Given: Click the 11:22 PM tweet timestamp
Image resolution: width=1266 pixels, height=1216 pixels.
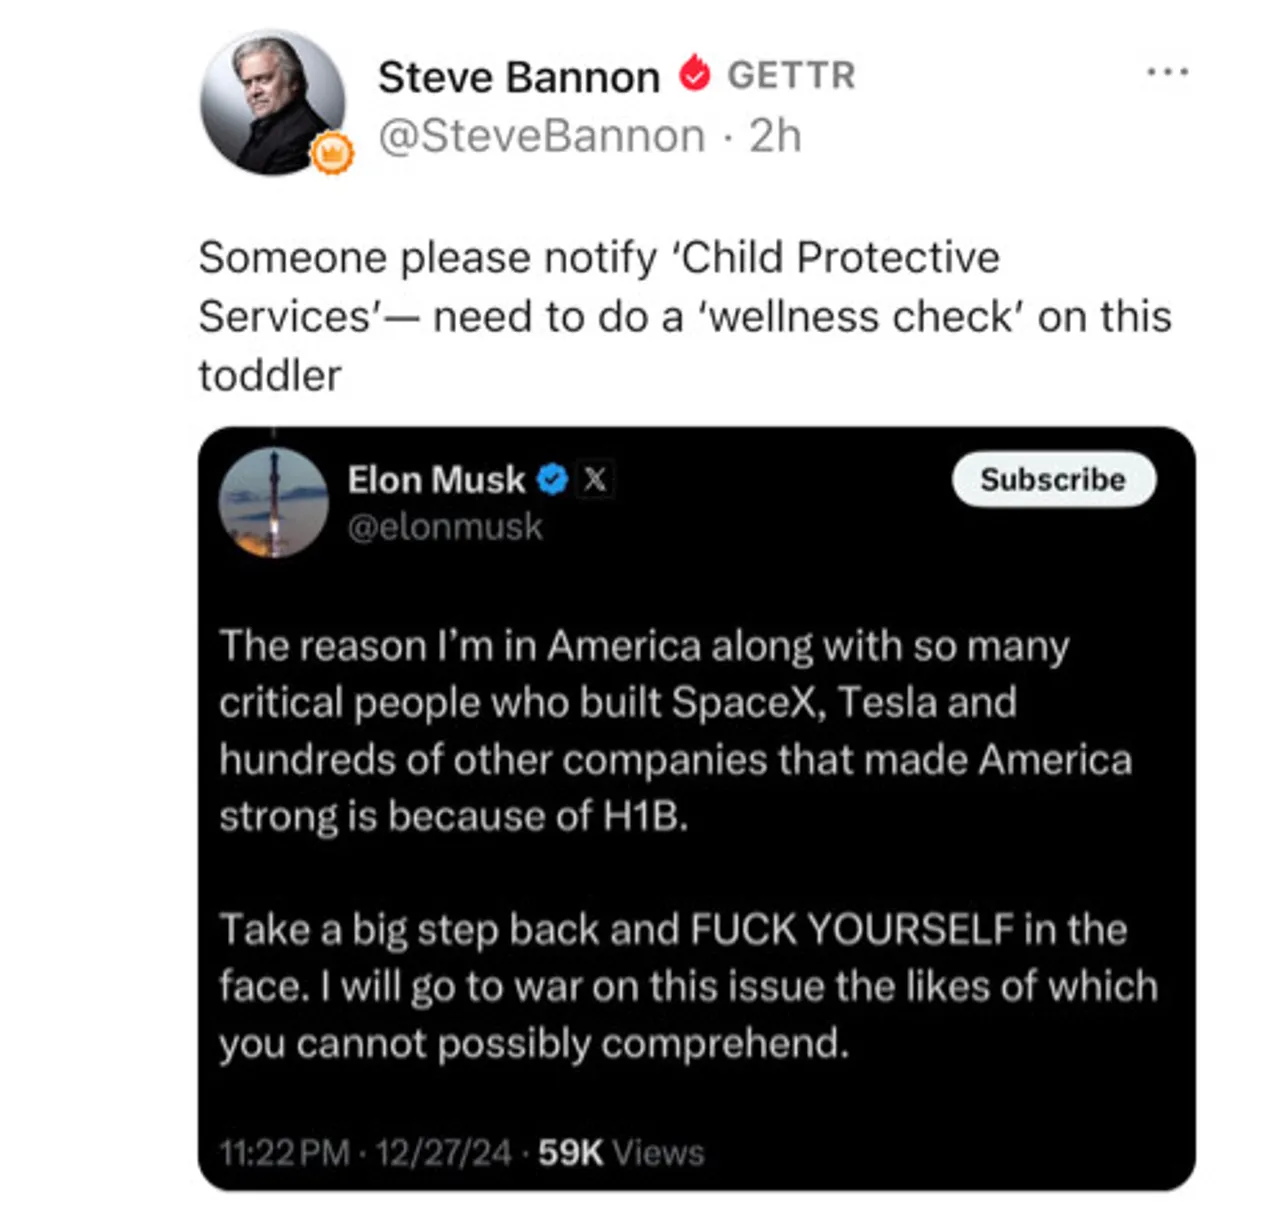Looking at the screenshot, I should coord(285,1153).
